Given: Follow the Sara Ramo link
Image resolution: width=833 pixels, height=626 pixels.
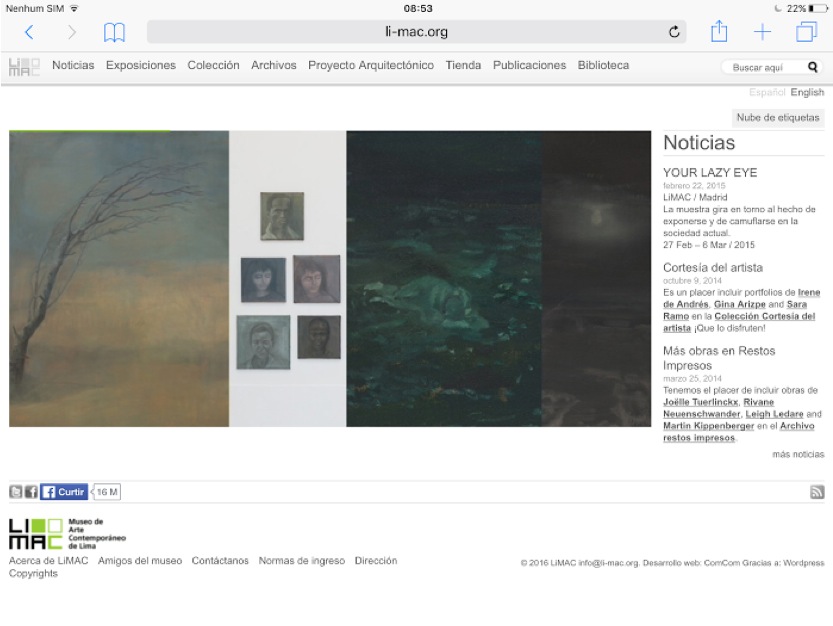Looking at the screenshot, I should (x=735, y=310).
